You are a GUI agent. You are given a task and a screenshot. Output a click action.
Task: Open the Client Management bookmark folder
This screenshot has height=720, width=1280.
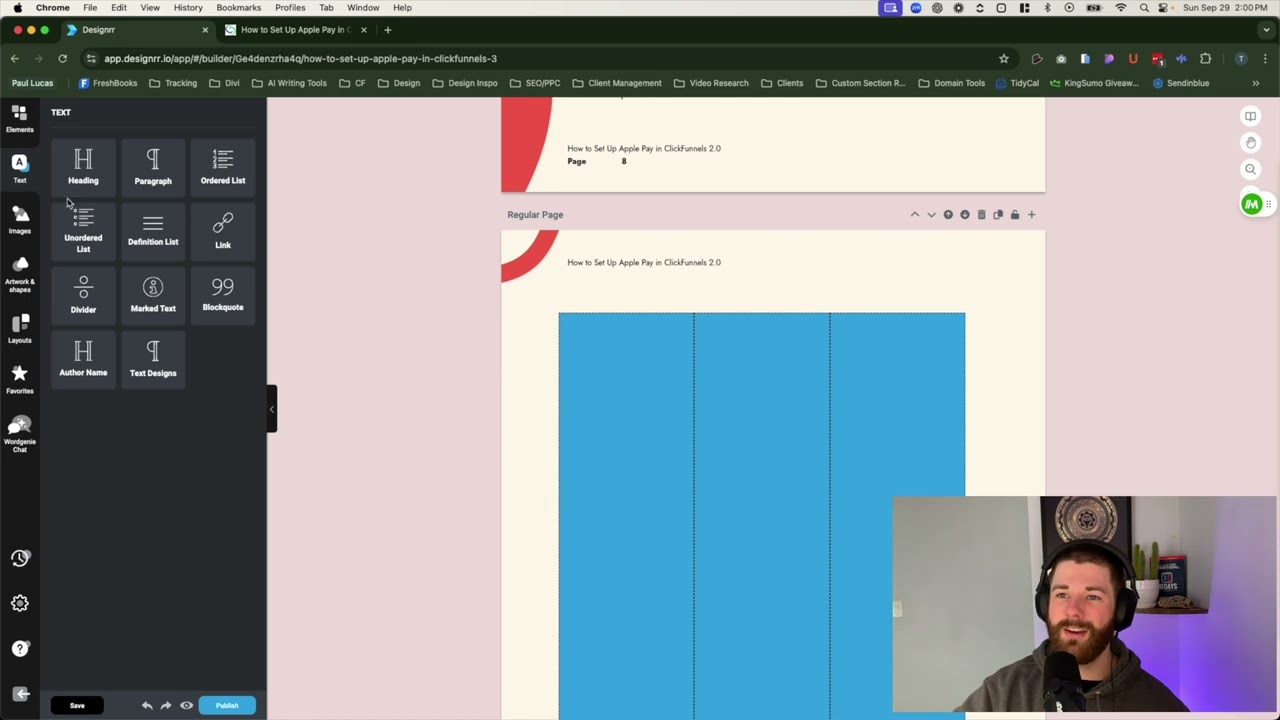[617, 83]
